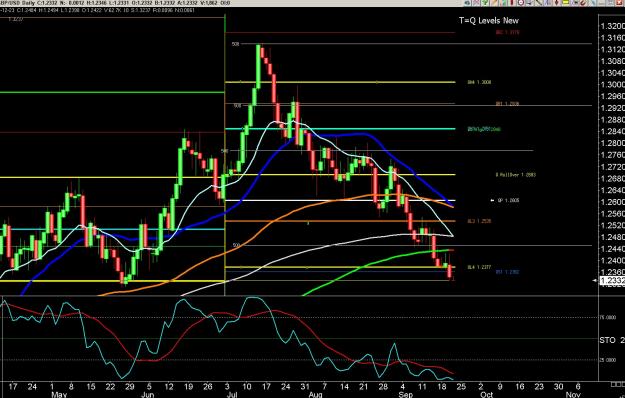Click the 1.3000 value on price scale
This screenshot has height=398, width=625.
click(613, 84)
